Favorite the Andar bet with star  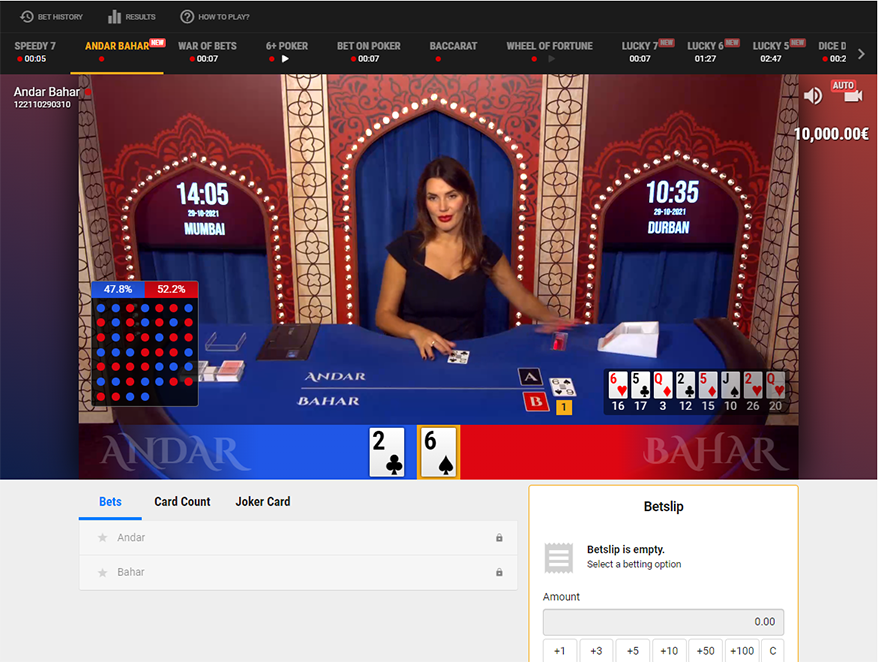pos(102,538)
